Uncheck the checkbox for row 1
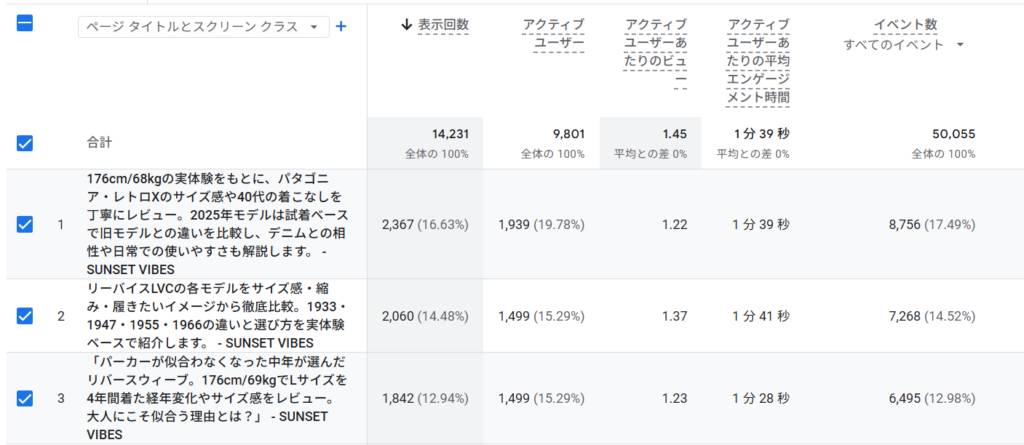The height and width of the screenshot is (445, 1024). (25, 224)
